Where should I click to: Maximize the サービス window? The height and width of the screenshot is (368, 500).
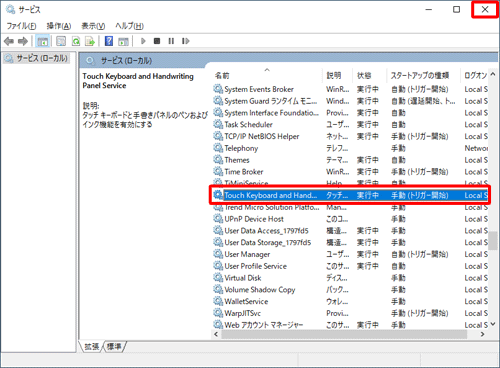pyautogui.click(x=456, y=10)
